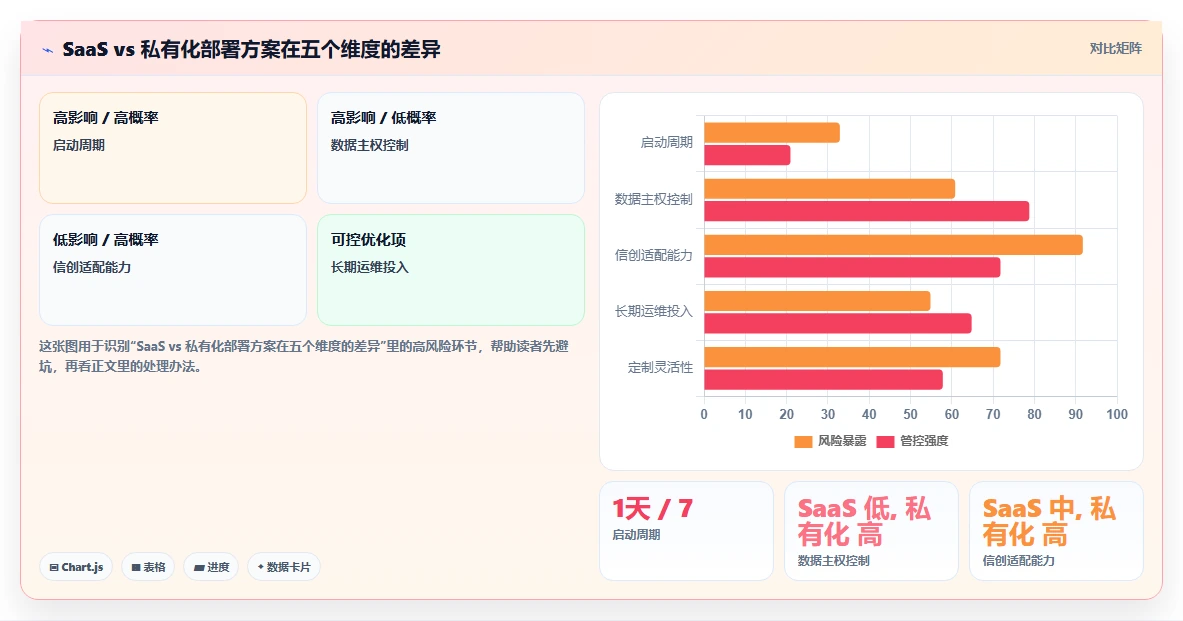Click the orange 长期运维投入 bar
Screen dimensions: 1183x621
click(817, 301)
